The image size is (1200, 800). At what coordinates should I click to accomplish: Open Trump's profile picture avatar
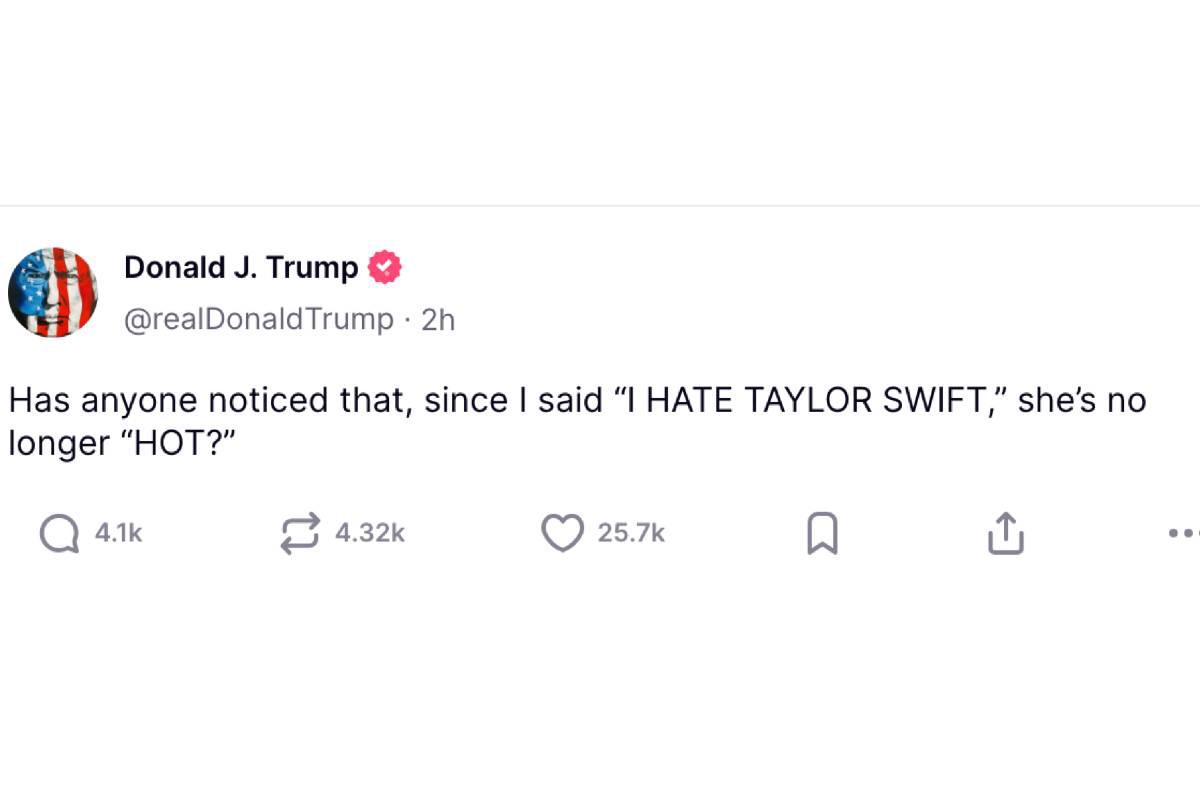[54, 291]
